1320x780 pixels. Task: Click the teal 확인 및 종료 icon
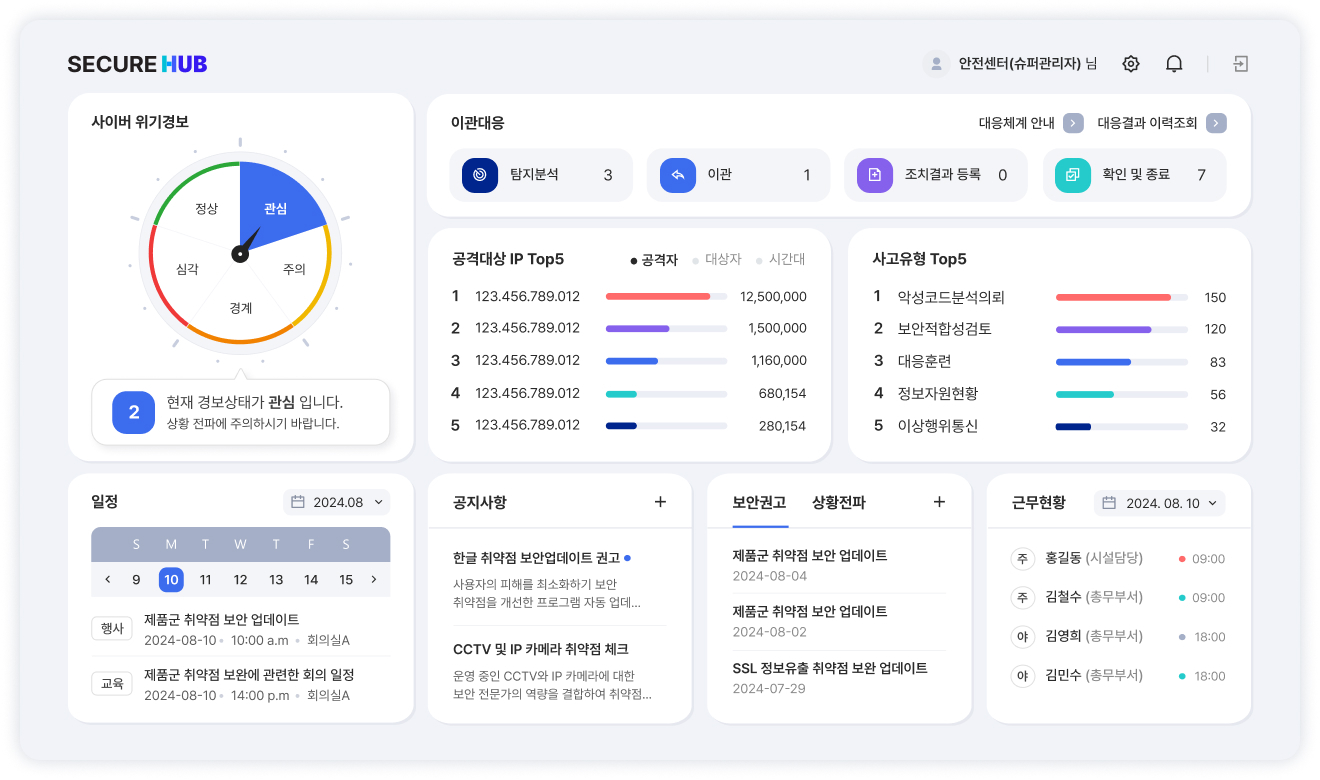pyautogui.click(x=1073, y=175)
